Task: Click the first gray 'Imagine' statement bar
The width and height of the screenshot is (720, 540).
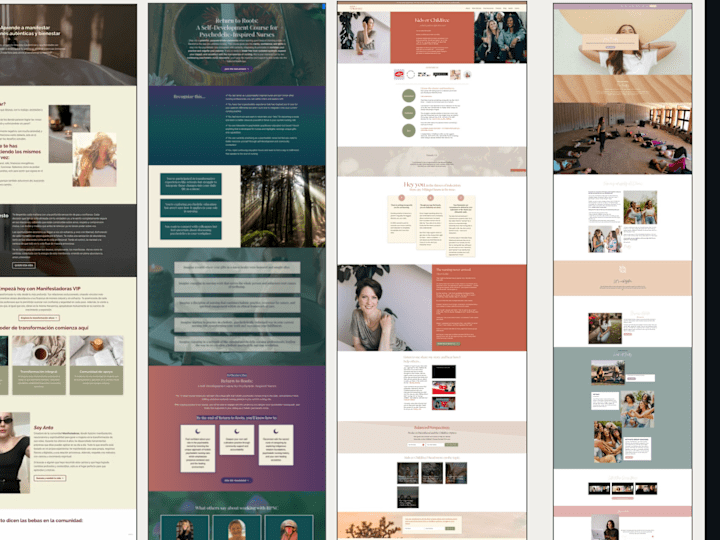Action: [237, 267]
